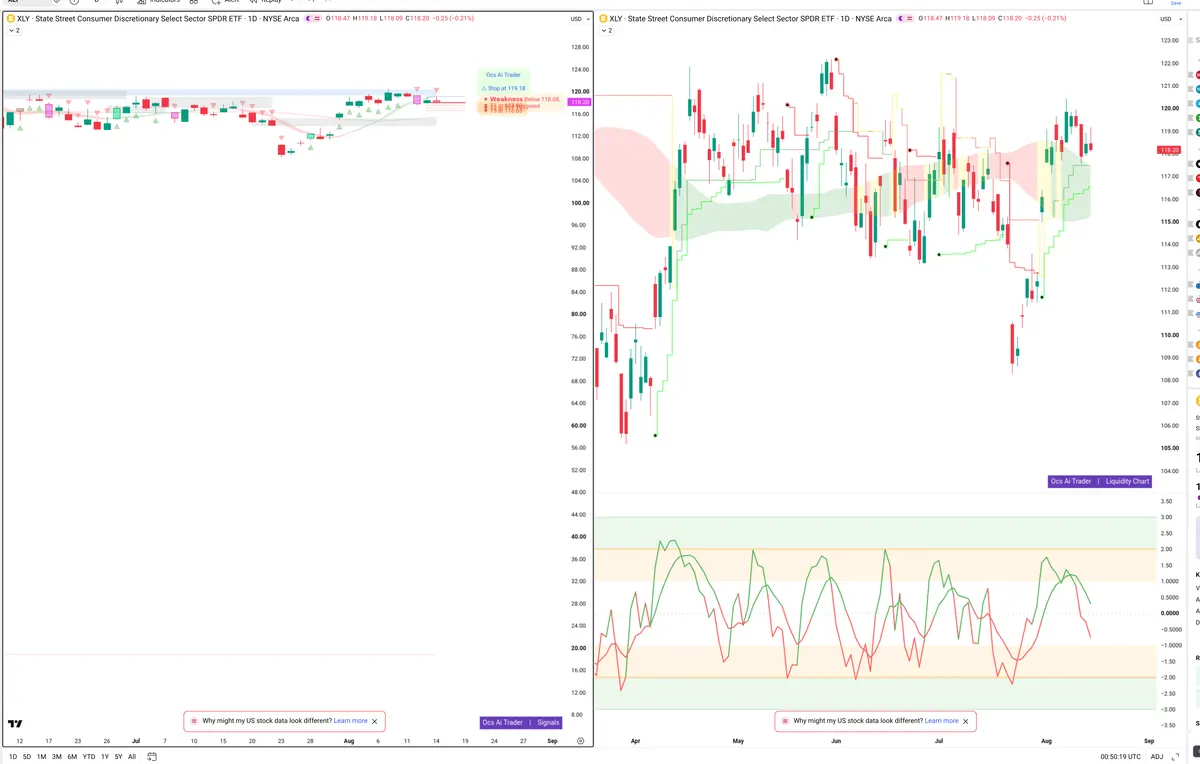Select the YTD time range
The image size is (1200, 764).
(x=89, y=757)
